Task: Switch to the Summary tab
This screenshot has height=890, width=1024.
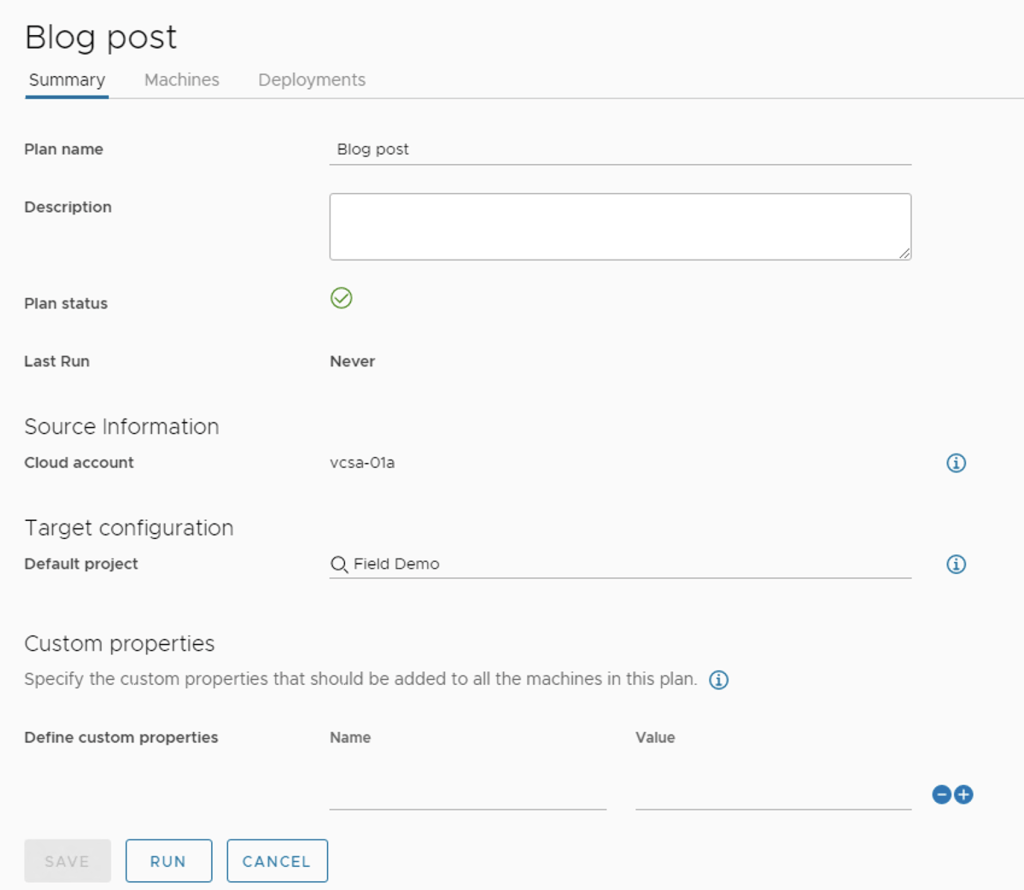Action: [x=67, y=80]
